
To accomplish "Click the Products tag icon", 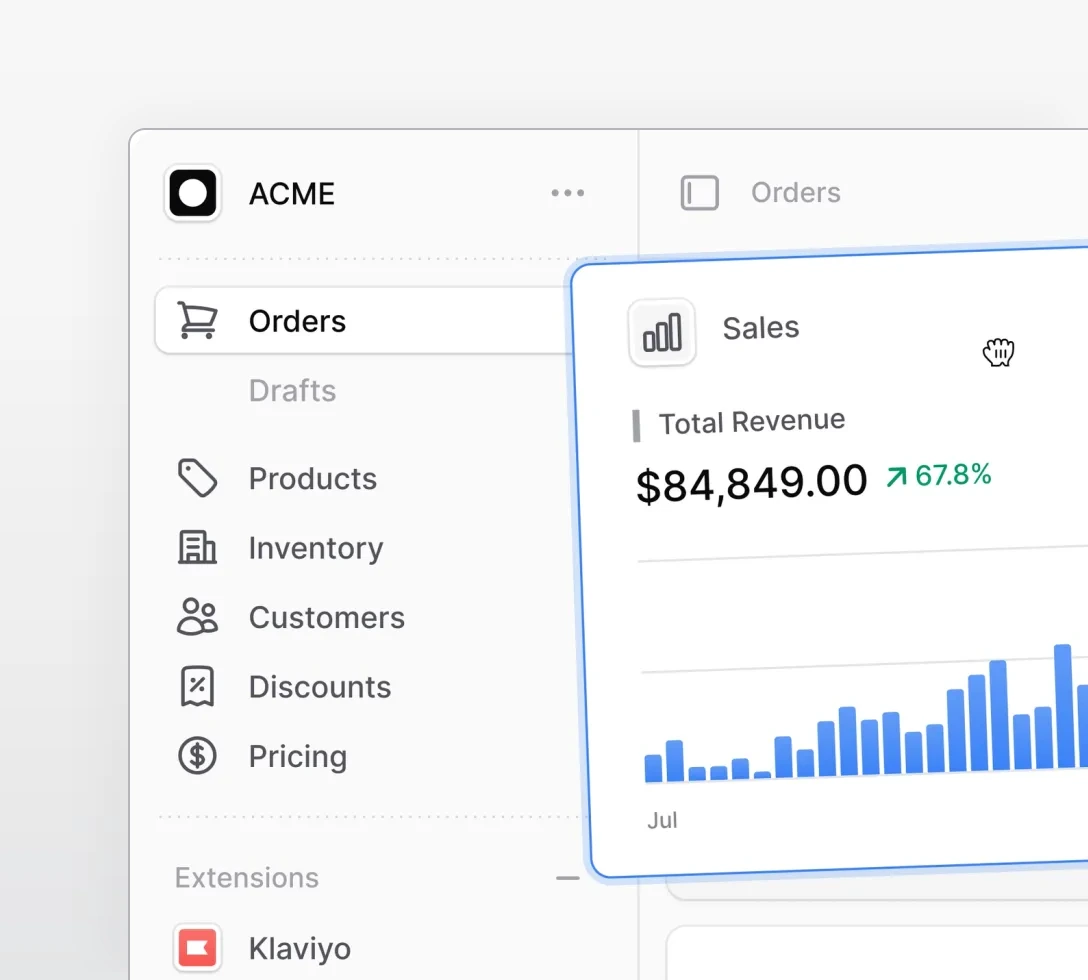I will coord(198,478).
